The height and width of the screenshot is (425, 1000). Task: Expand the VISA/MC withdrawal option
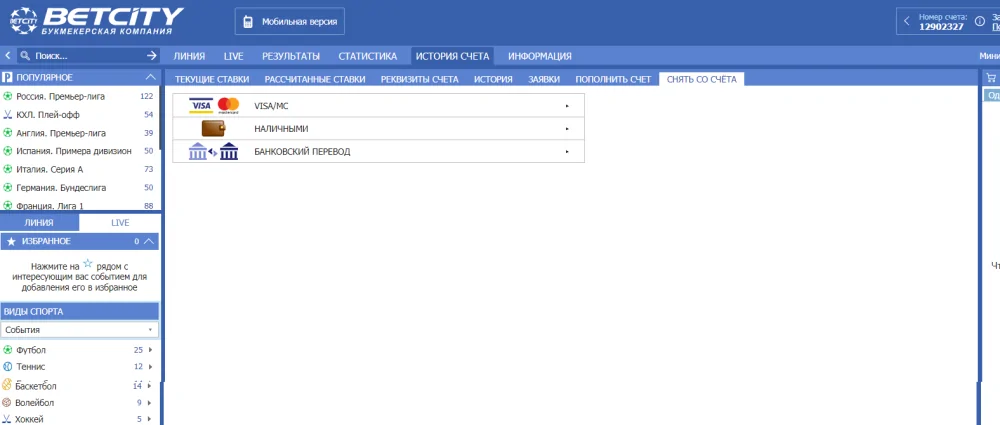[566, 105]
